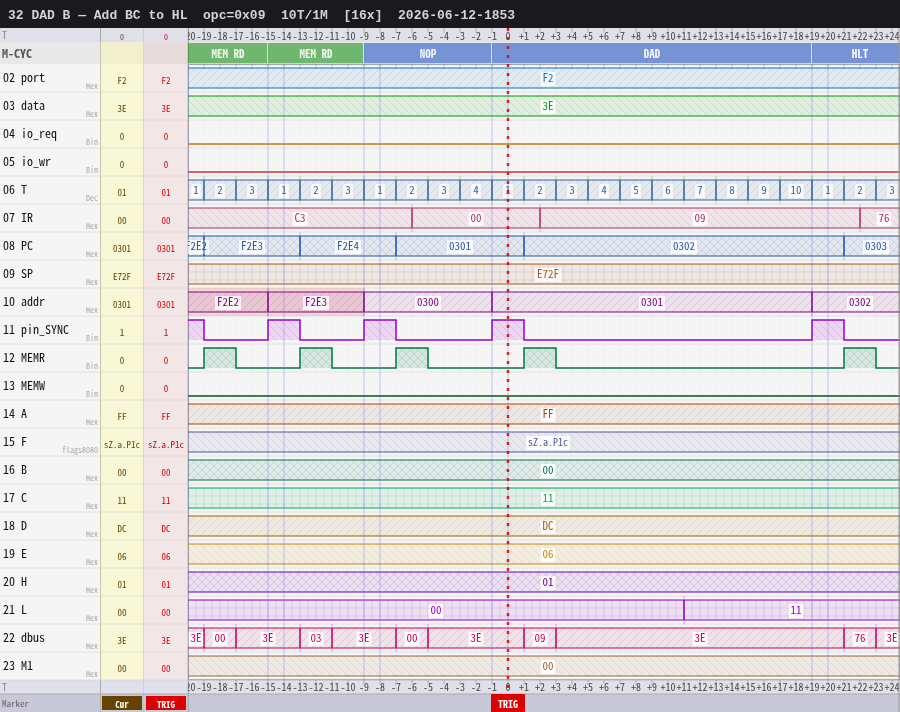Screen dimensions: 900x712
Task: Select the 18 D register row
Action: [450, 526]
